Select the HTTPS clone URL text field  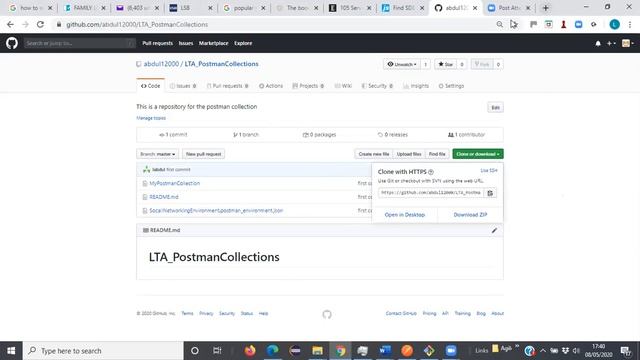tap(431, 193)
